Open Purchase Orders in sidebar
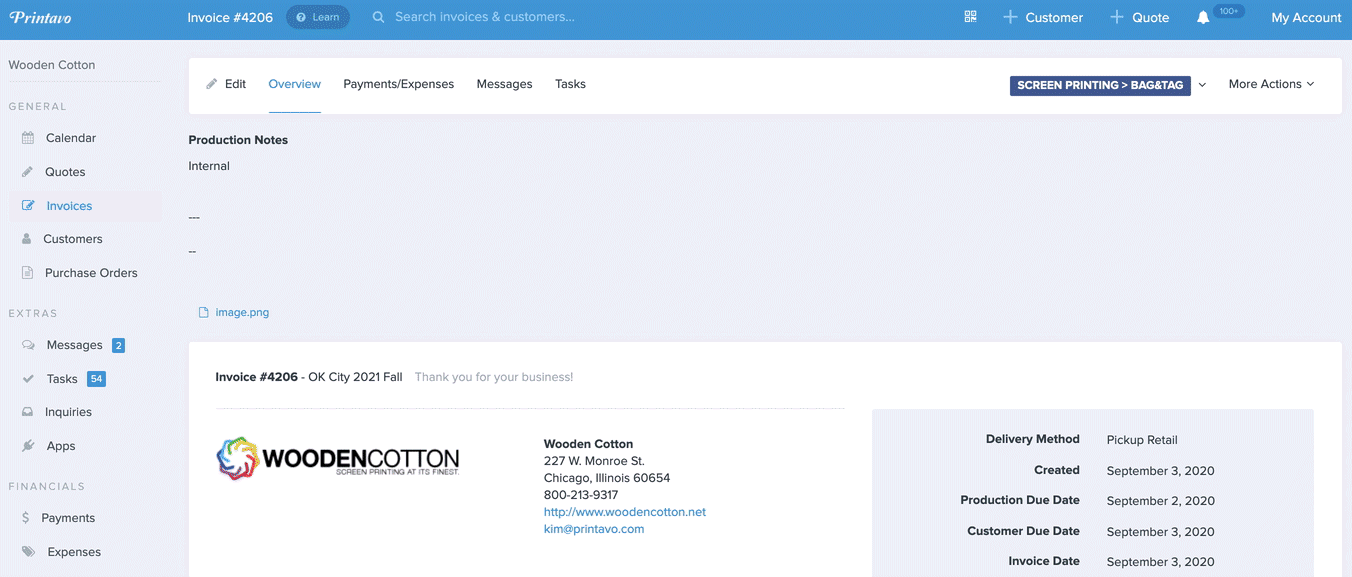 (x=91, y=273)
